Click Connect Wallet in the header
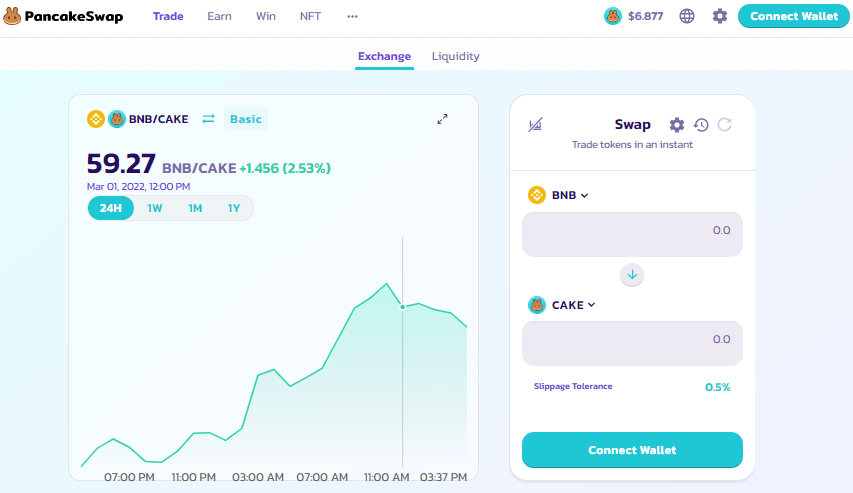853x493 pixels. coord(794,16)
